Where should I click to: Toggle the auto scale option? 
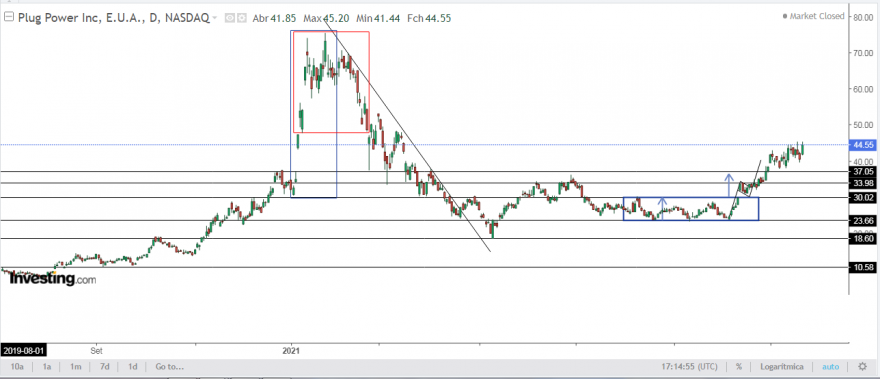click(x=831, y=367)
